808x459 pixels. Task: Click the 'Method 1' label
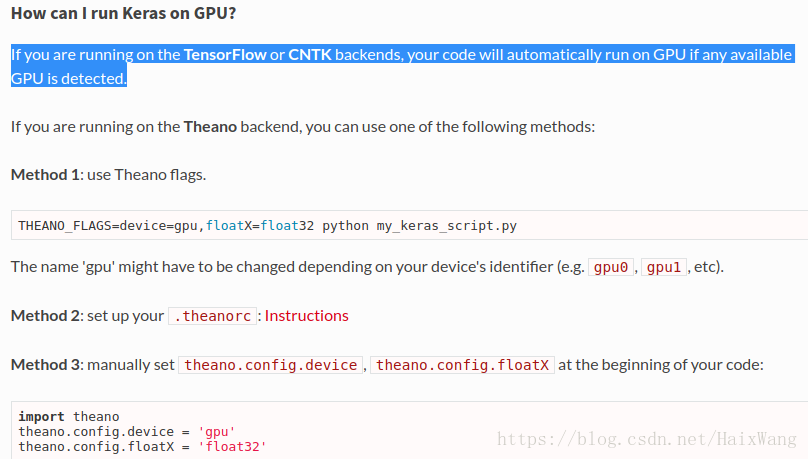[x=45, y=175]
